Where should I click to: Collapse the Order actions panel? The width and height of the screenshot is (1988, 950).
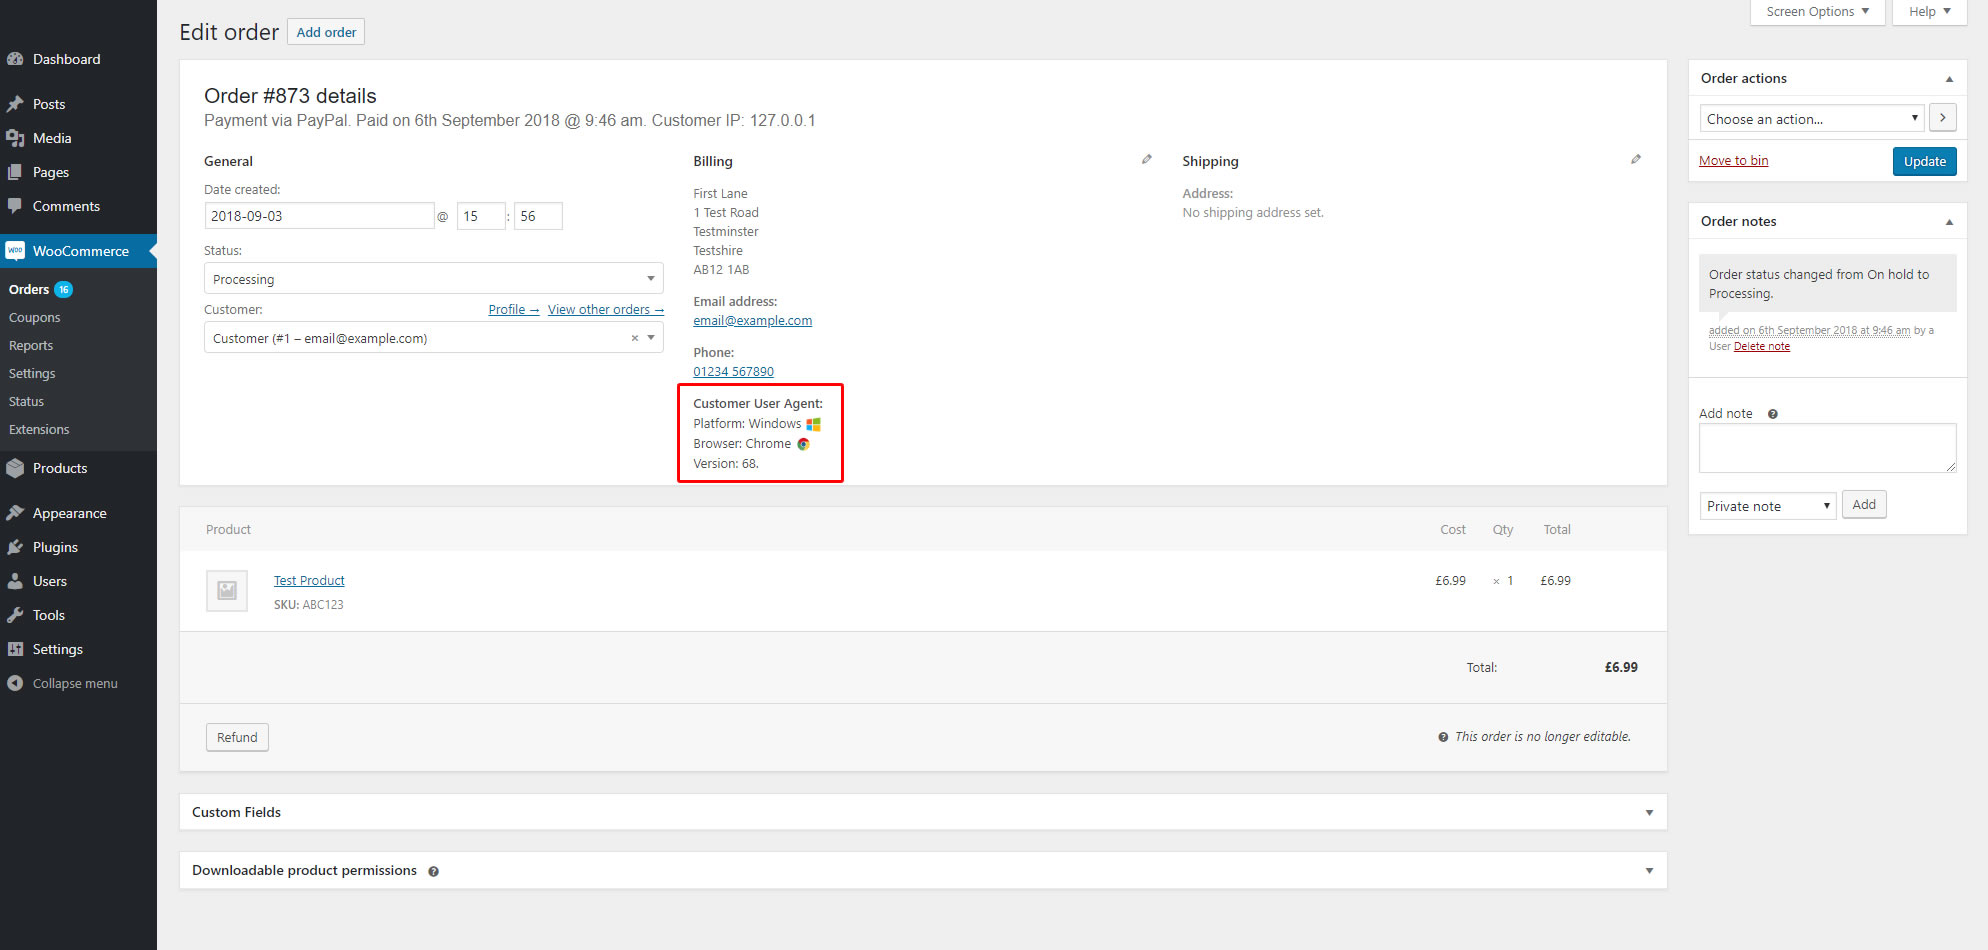coord(1948,79)
